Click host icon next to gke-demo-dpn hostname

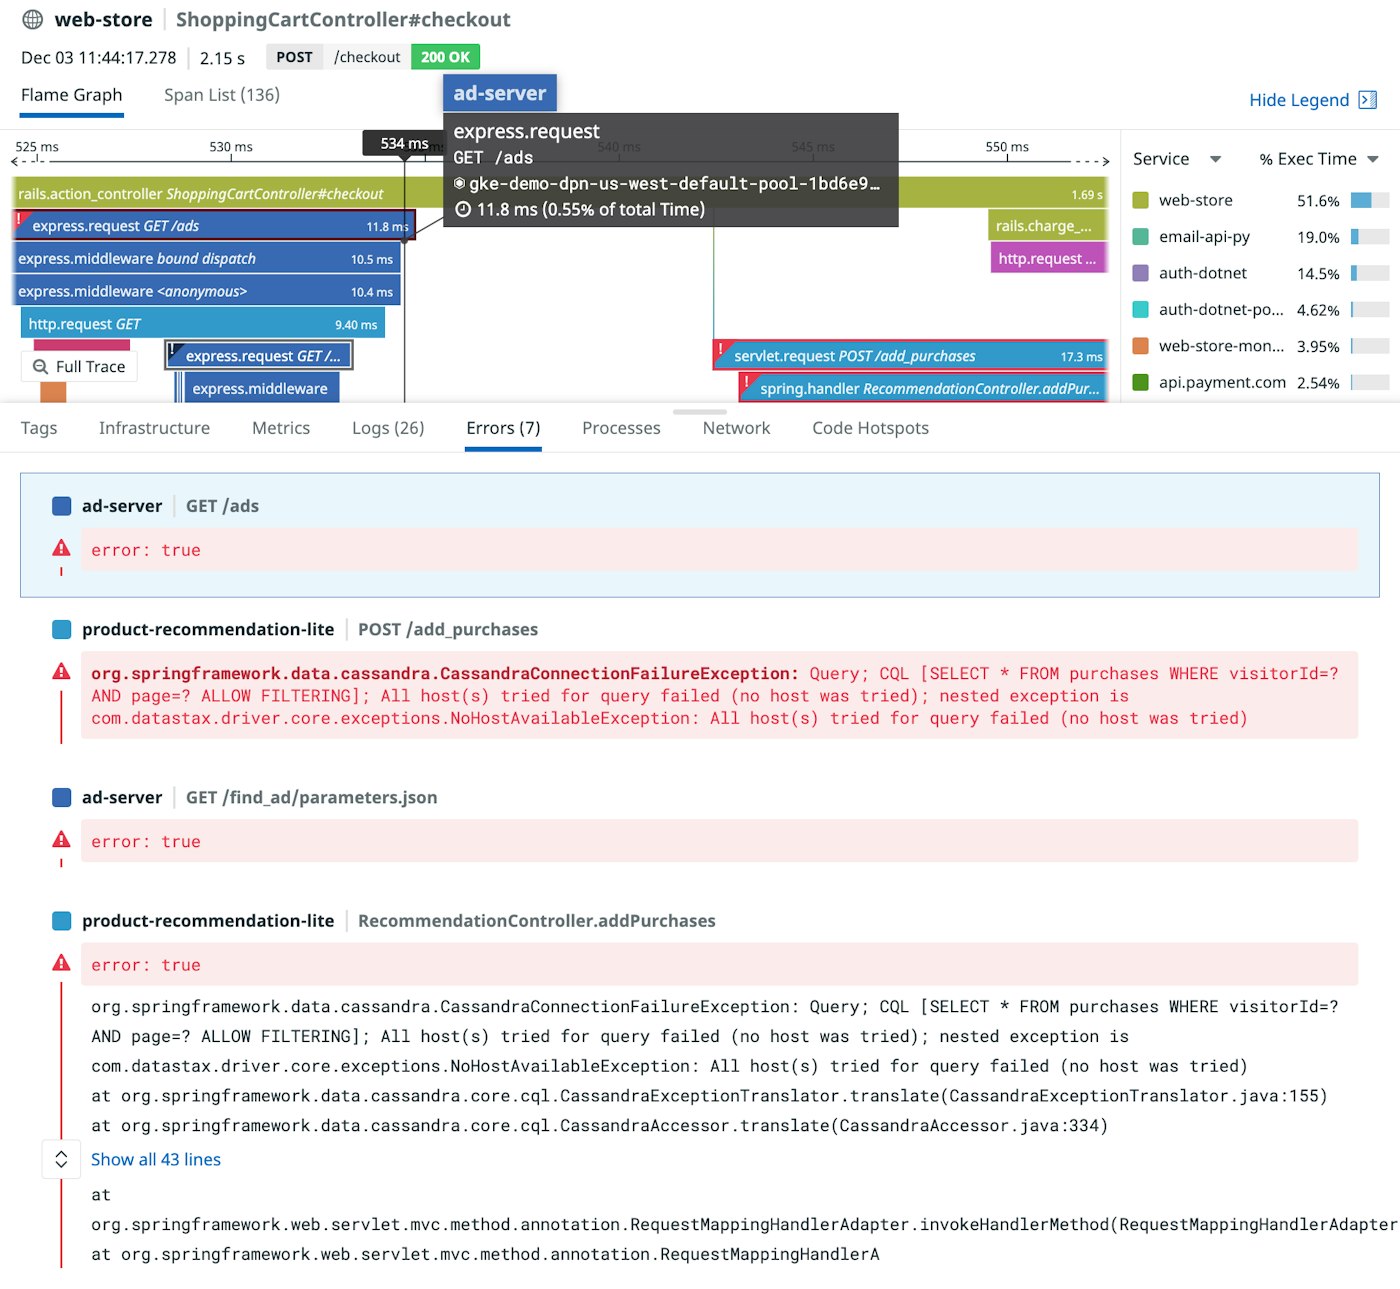pos(460,184)
